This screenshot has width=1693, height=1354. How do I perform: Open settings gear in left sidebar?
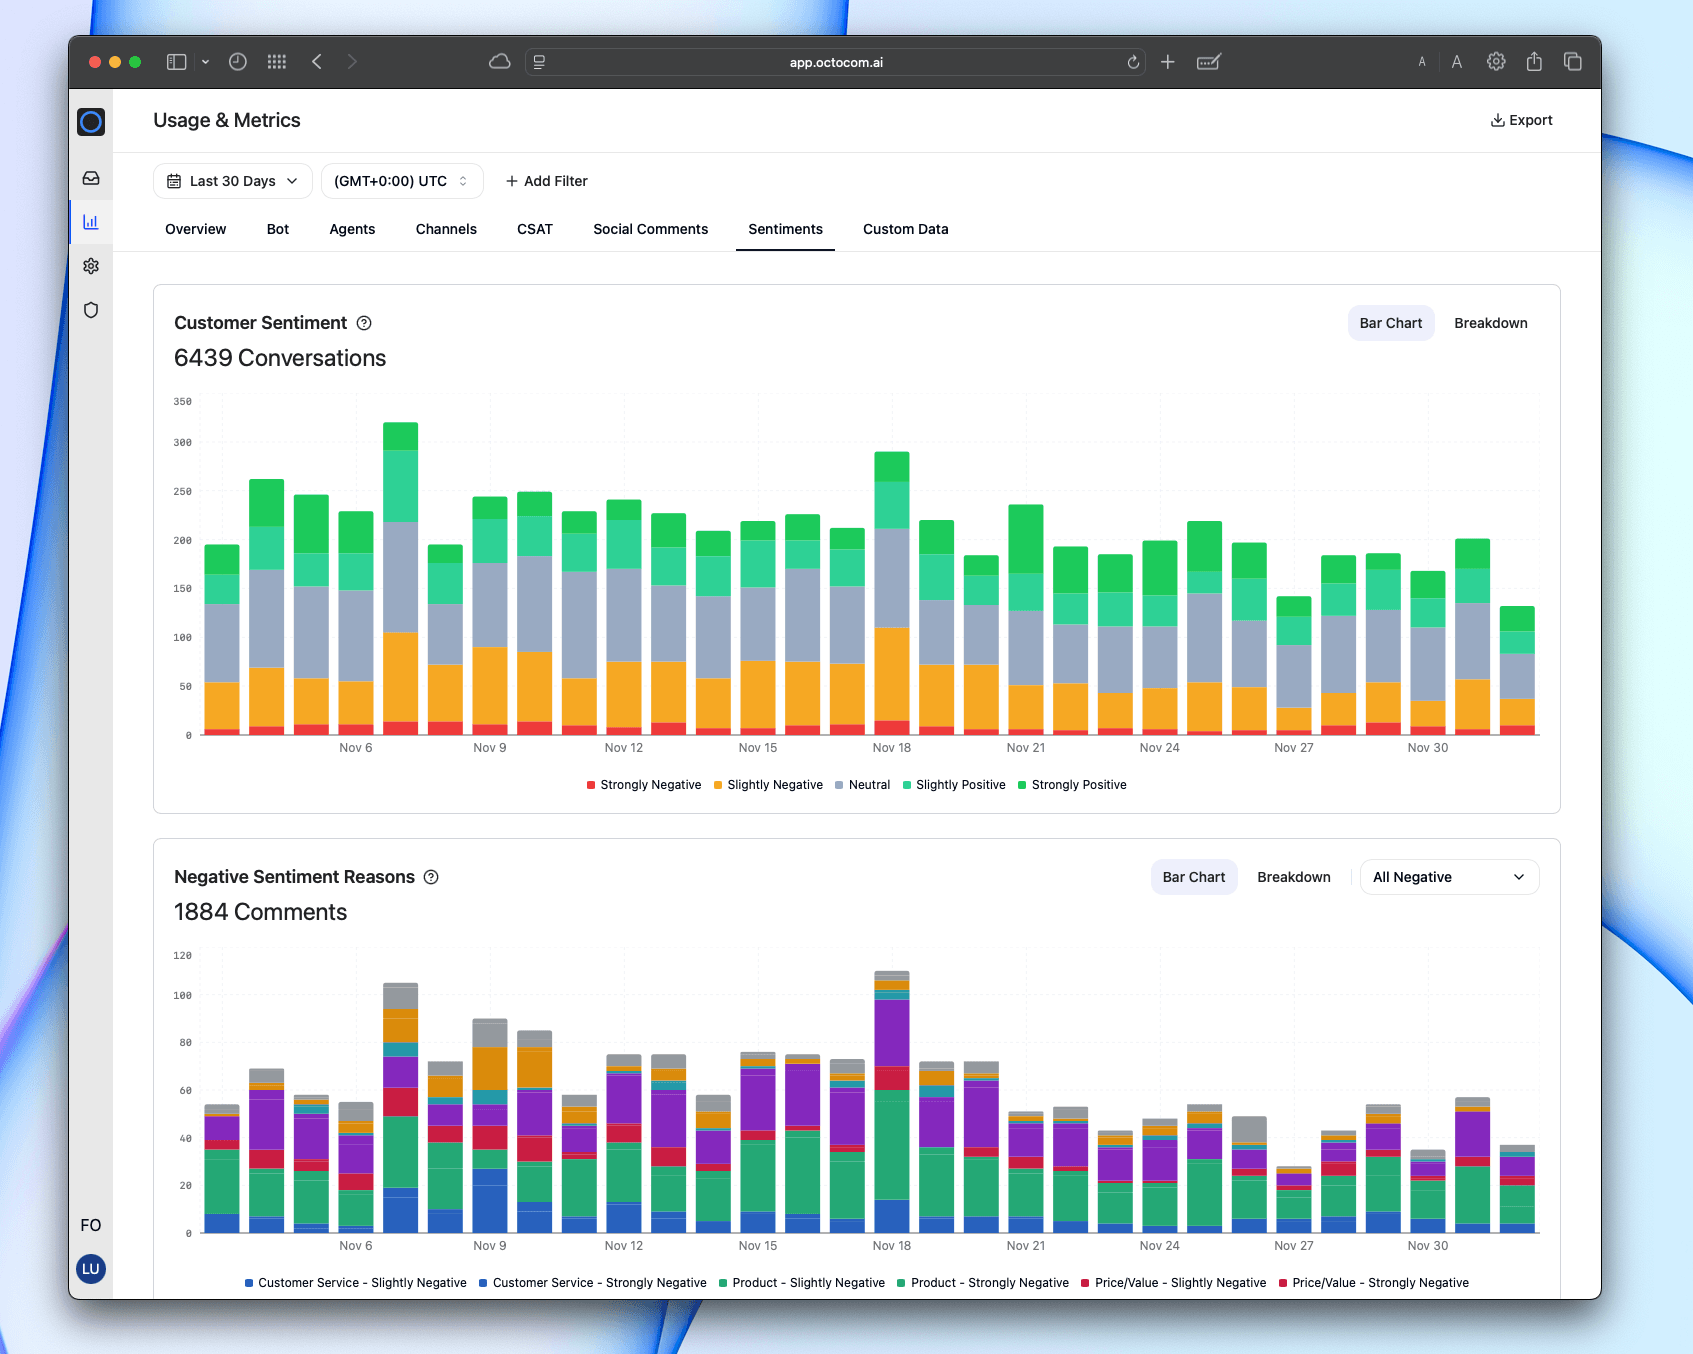(x=91, y=266)
